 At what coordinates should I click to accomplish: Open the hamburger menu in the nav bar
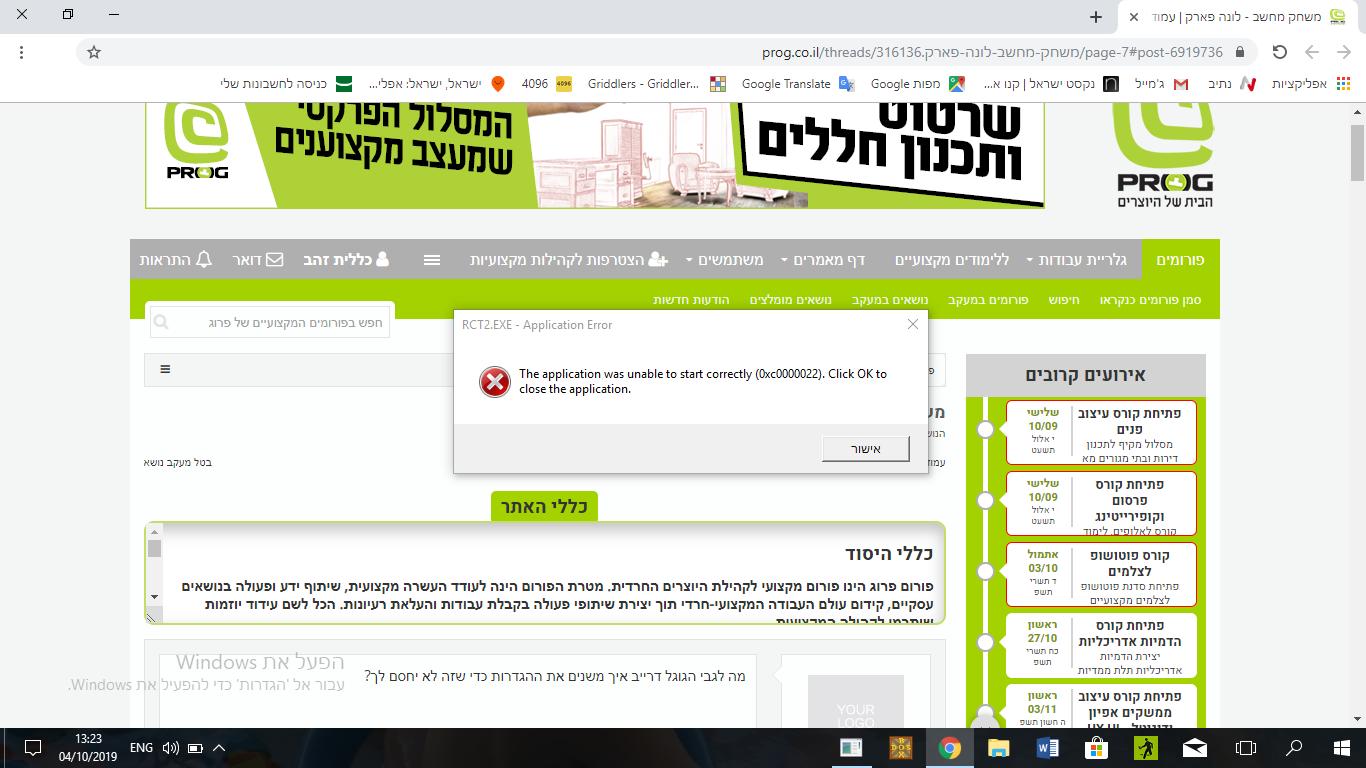432,260
